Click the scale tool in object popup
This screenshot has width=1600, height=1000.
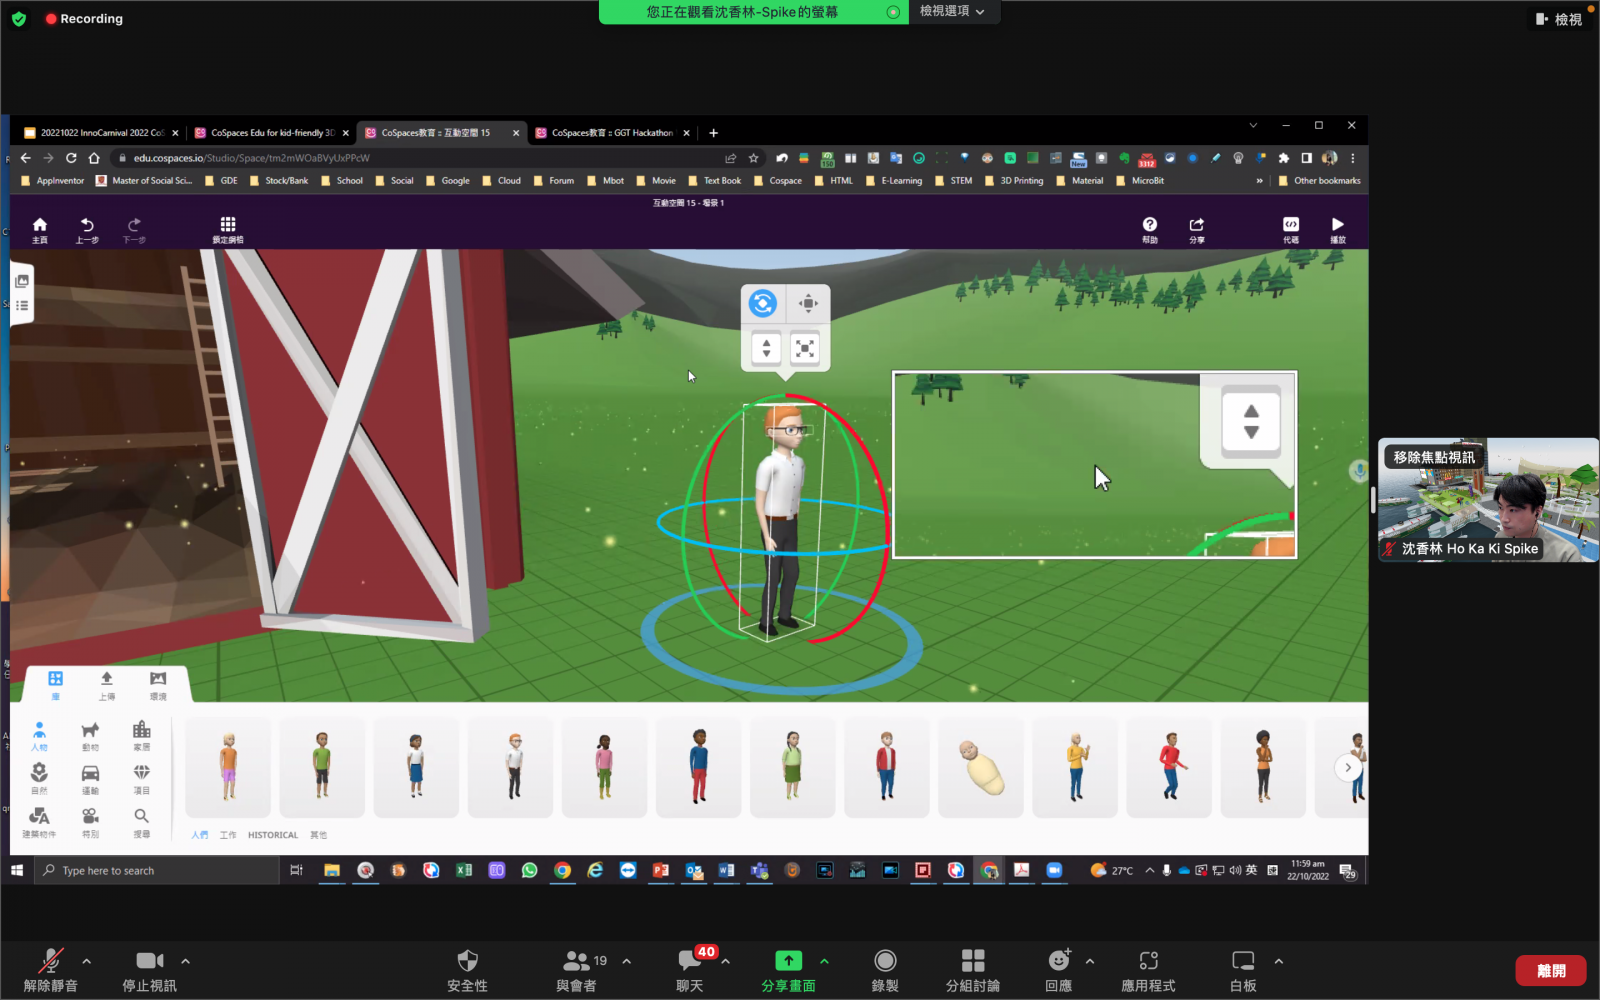click(805, 348)
